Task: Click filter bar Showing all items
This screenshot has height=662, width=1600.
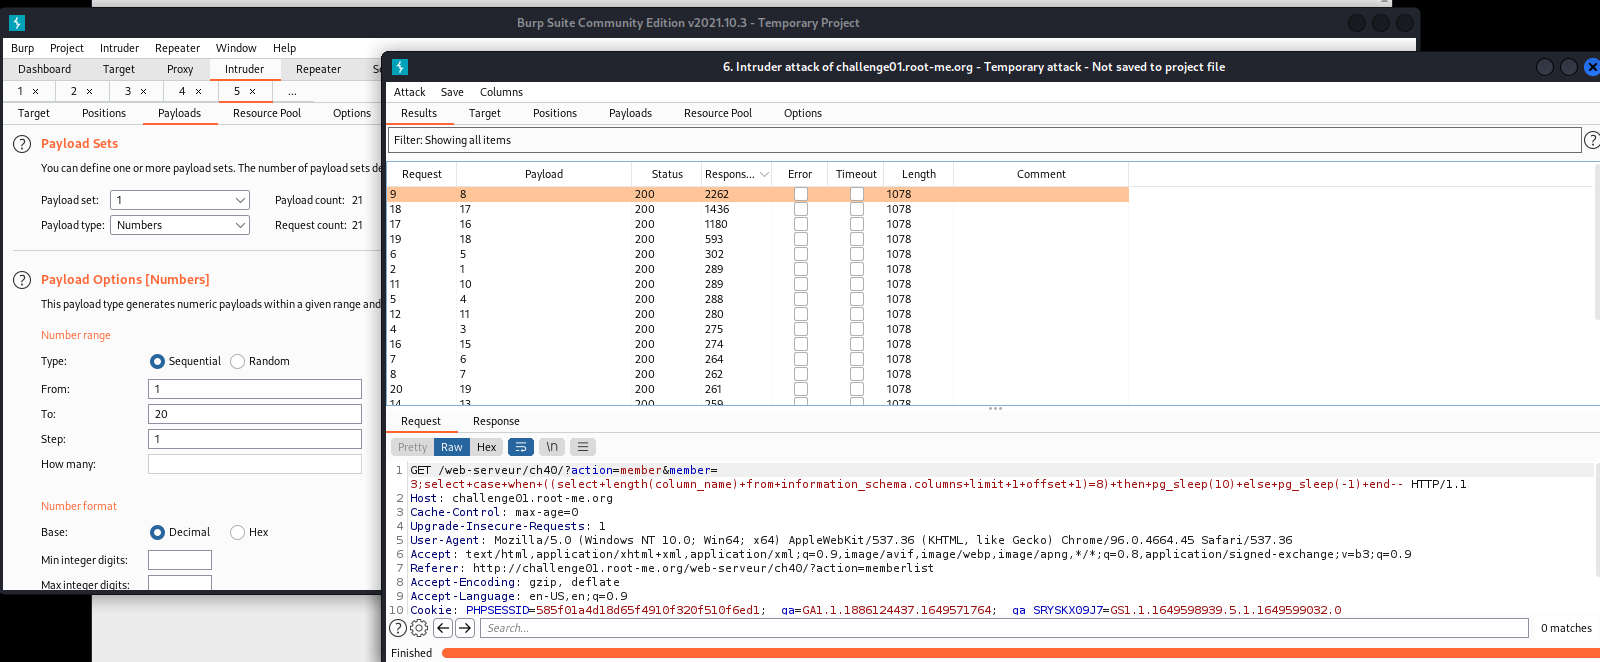Action: point(985,140)
